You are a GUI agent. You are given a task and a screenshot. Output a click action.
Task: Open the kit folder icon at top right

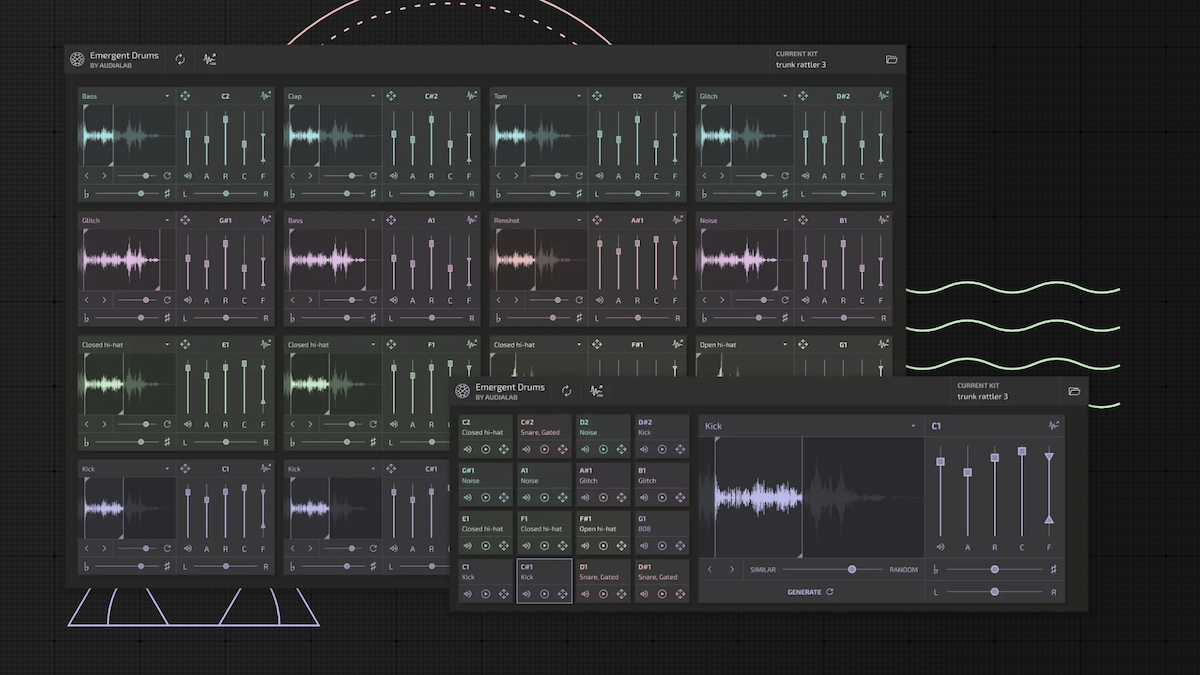(892, 58)
